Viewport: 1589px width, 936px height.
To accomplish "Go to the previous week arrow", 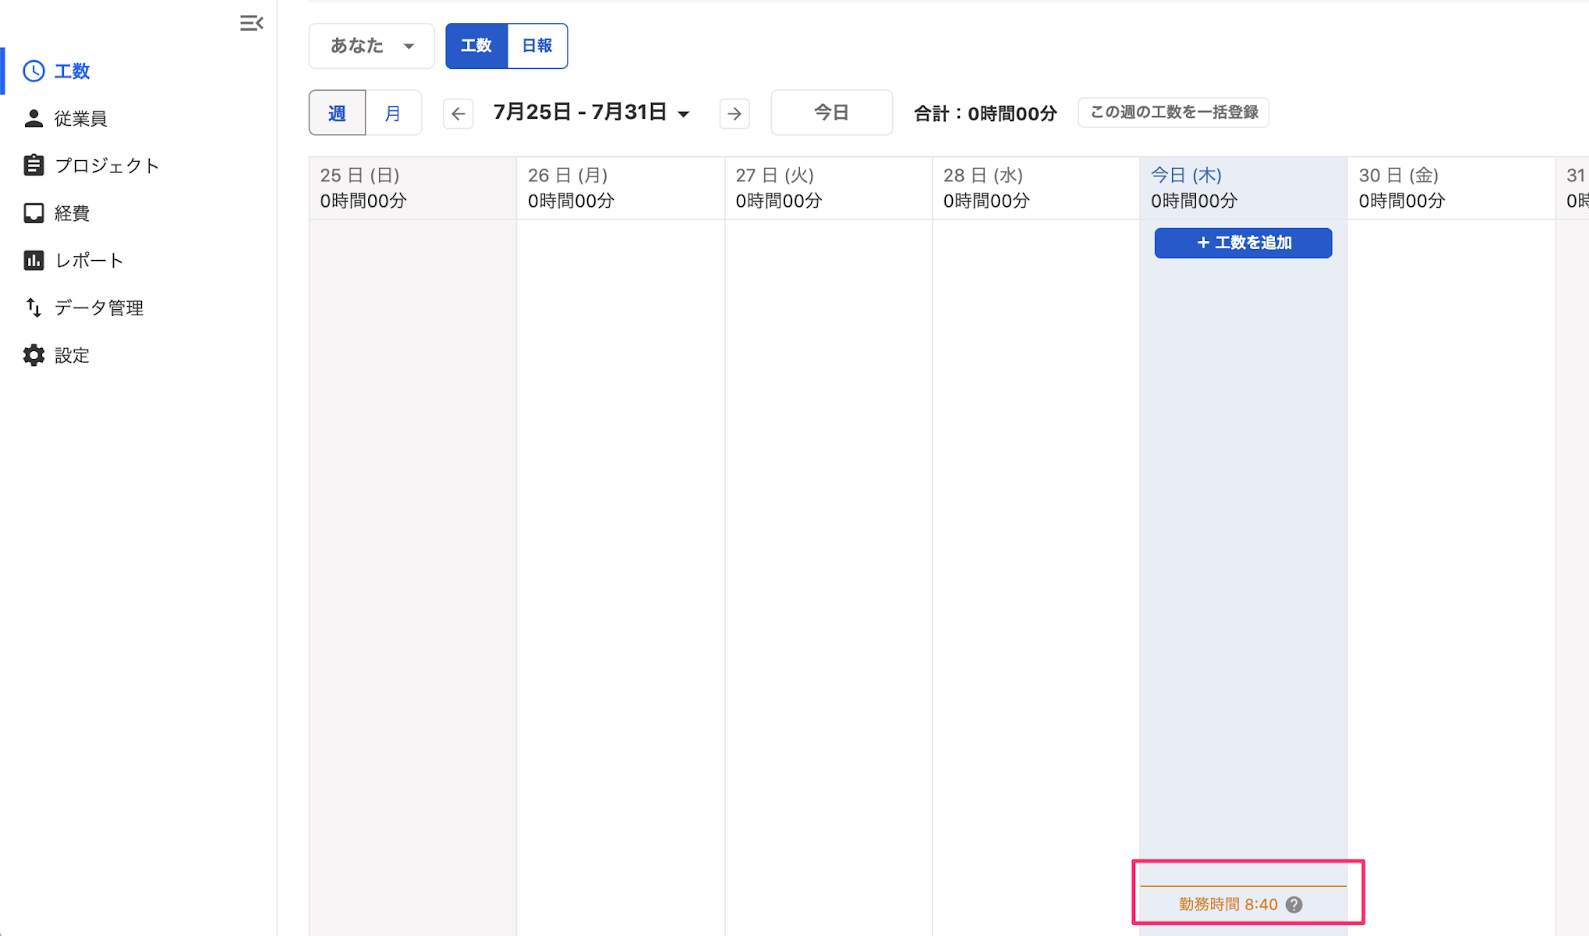I will tap(458, 113).
